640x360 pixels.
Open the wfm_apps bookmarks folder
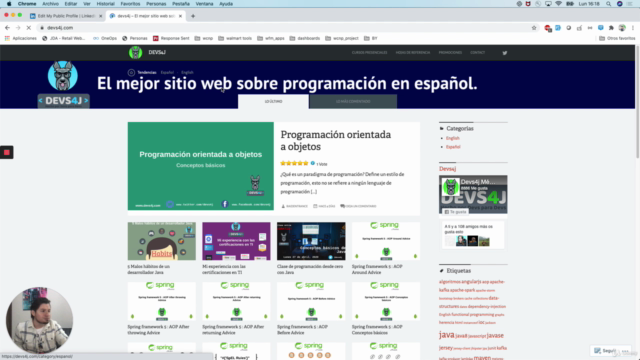pyautogui.click(x=271, y=38)
